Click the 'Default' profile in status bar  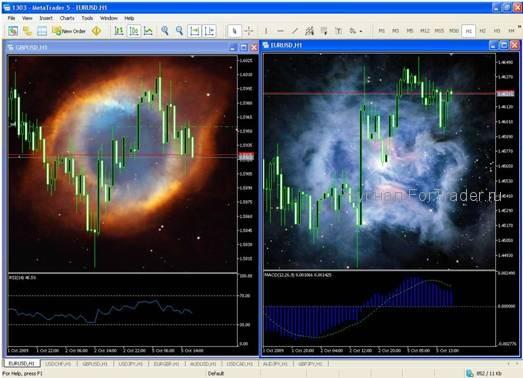(x=216, y=373)
